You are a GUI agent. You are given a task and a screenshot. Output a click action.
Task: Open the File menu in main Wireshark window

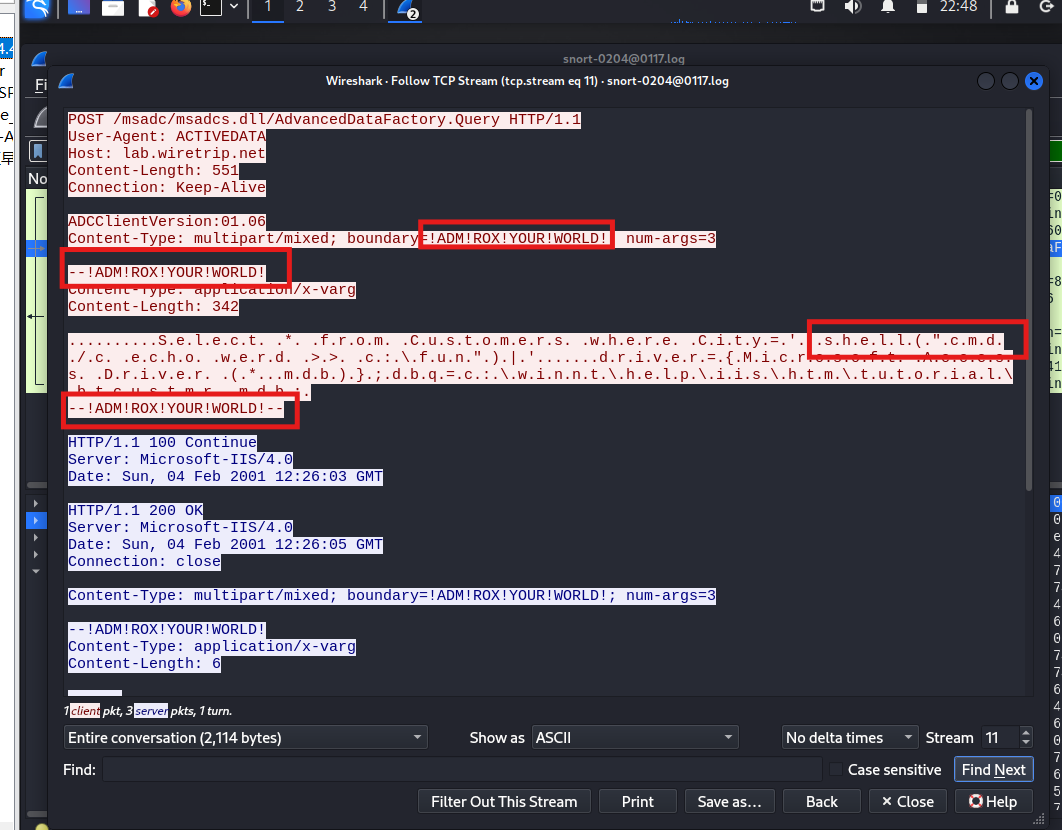pos(41,85)
